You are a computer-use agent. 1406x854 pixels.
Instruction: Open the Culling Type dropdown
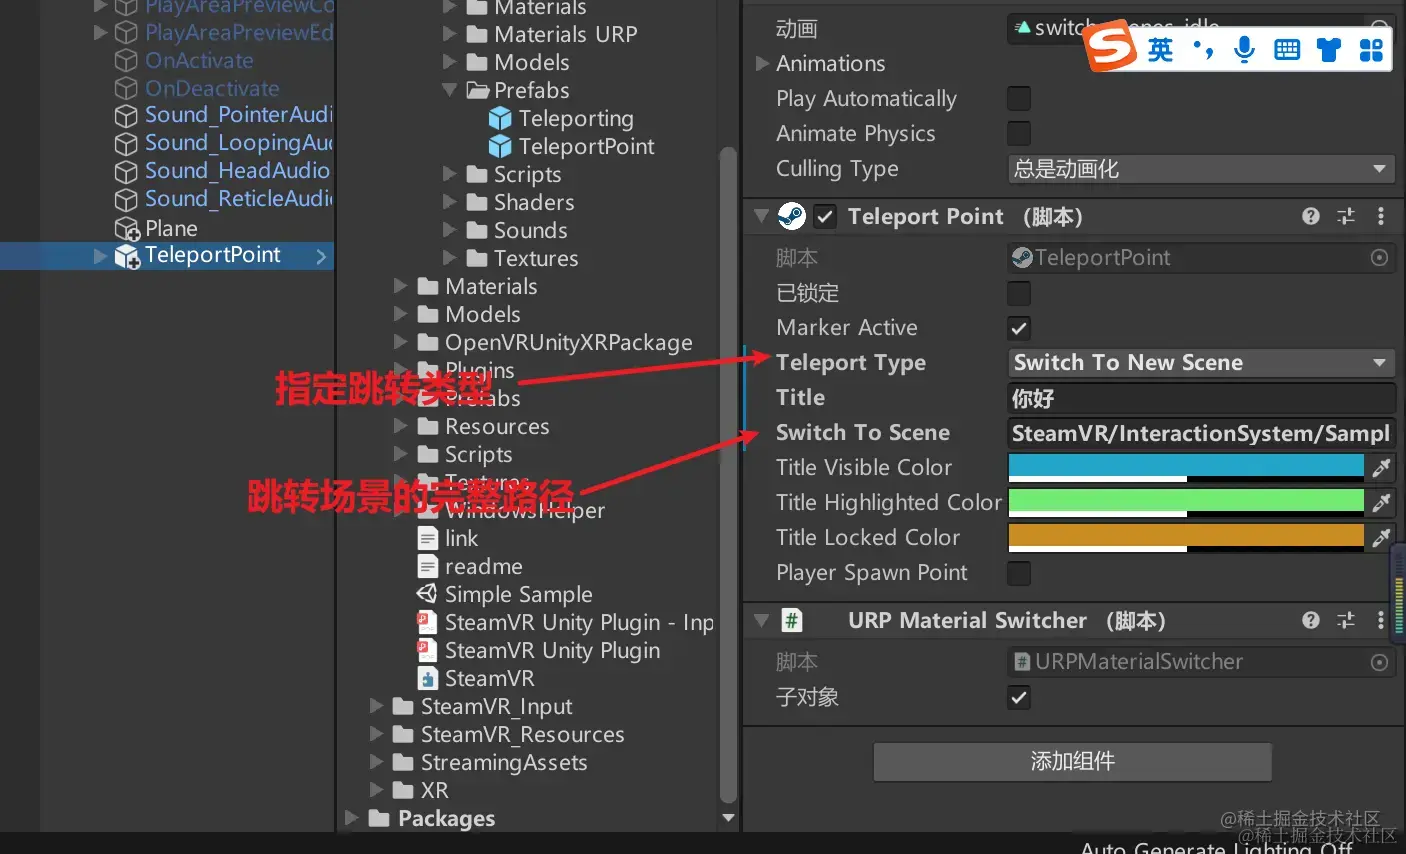(x=1201, y=169)
